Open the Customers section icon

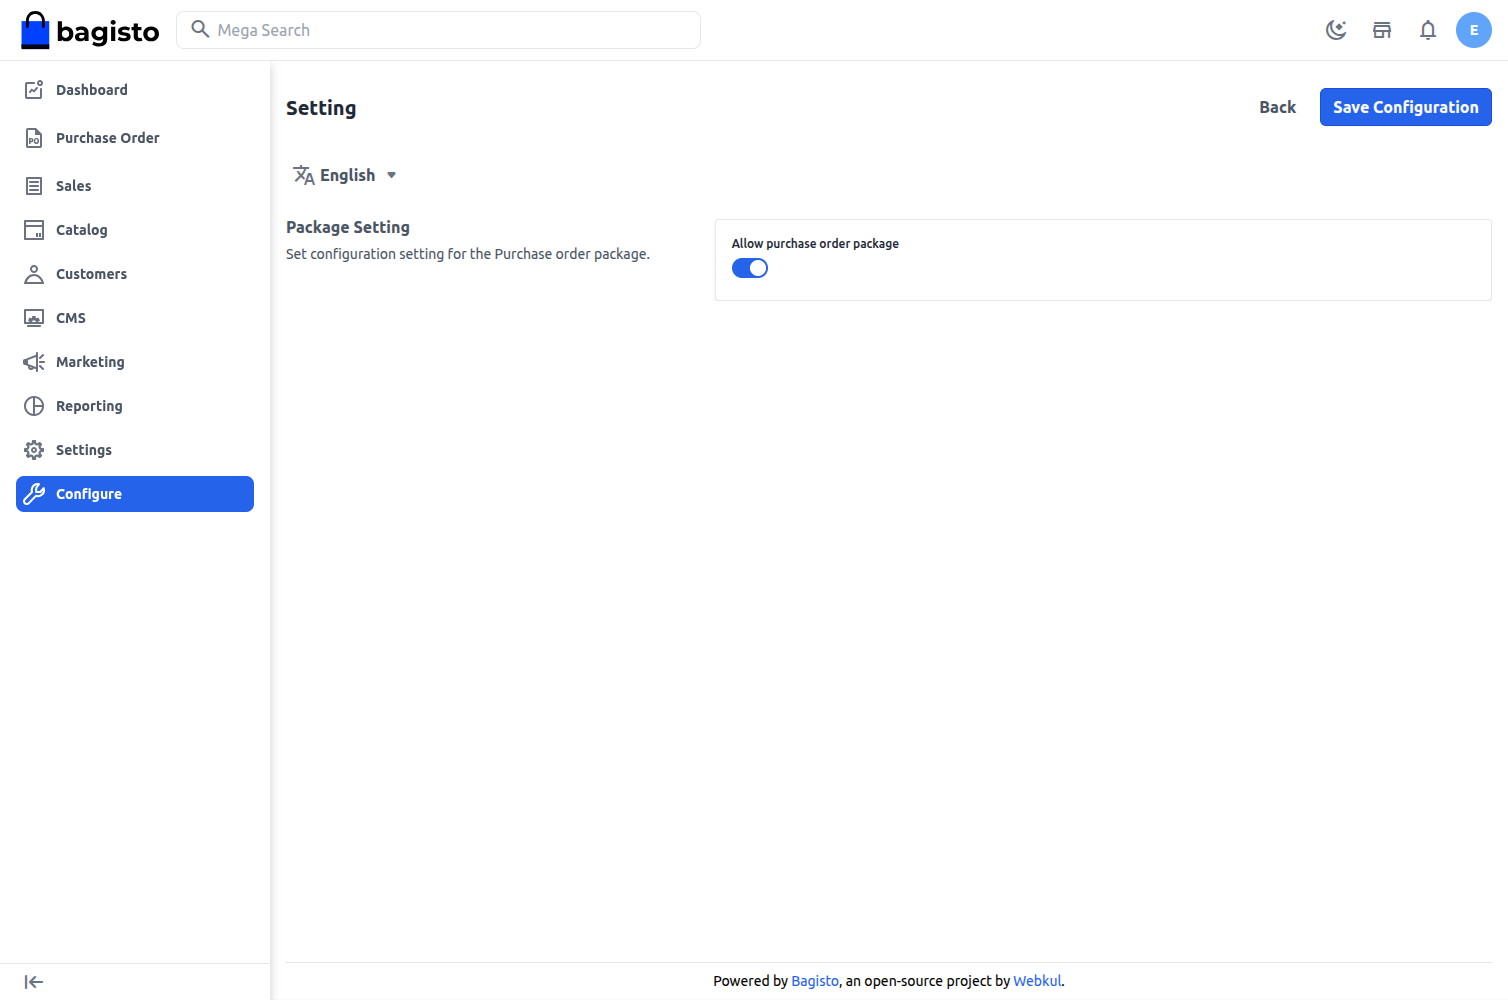click(34, 273)
